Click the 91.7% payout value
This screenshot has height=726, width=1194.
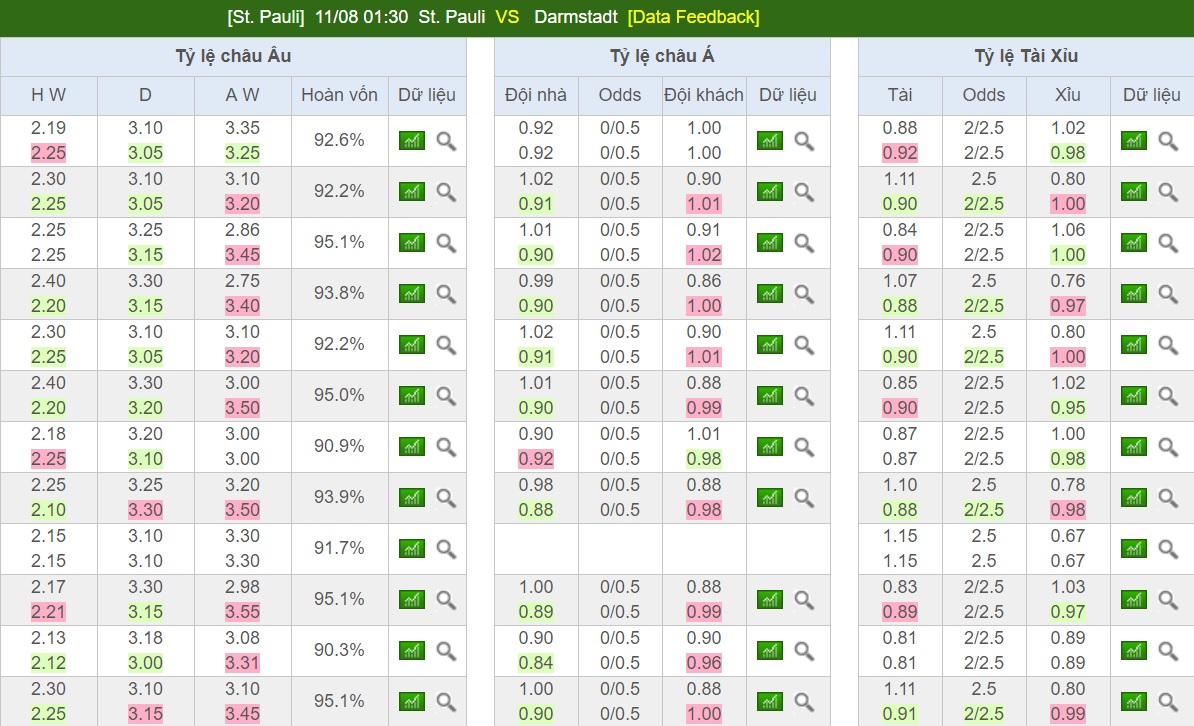(339, 548)
